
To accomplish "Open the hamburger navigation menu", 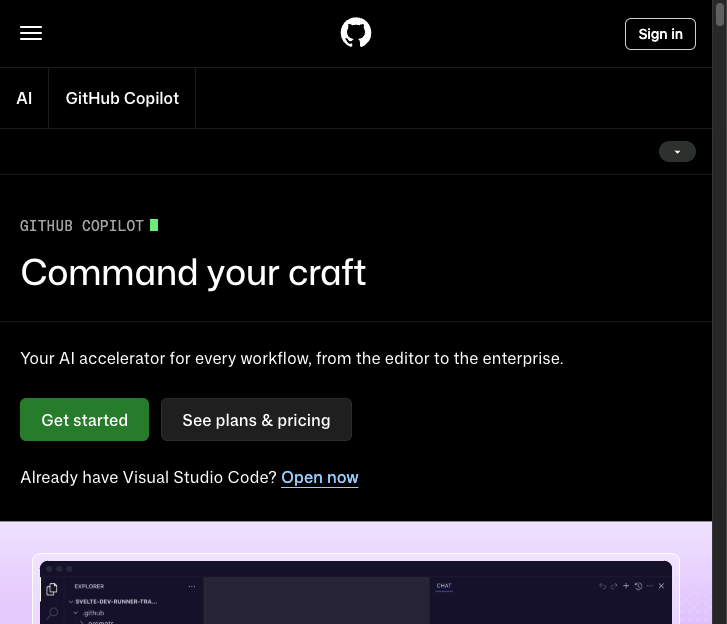I will [x=31, y=33].
